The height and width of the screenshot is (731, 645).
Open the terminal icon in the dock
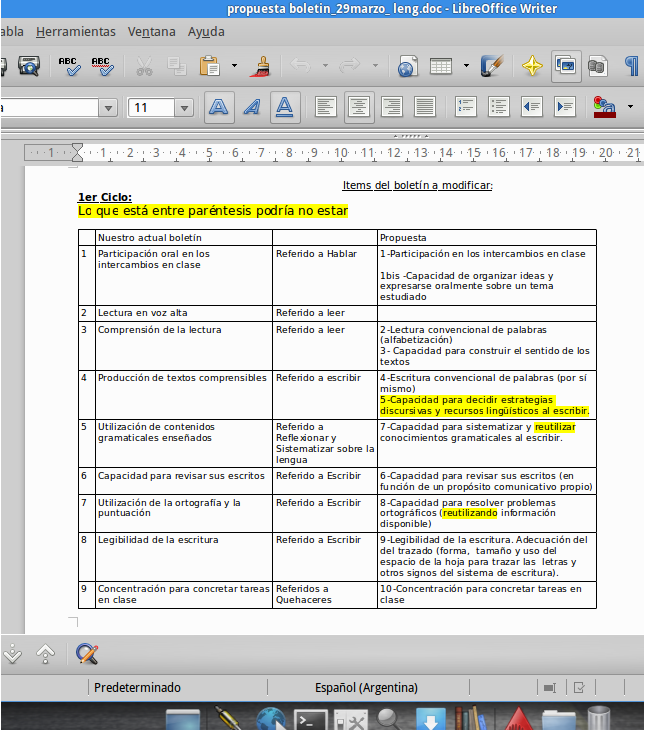click(x=312, y=720)
